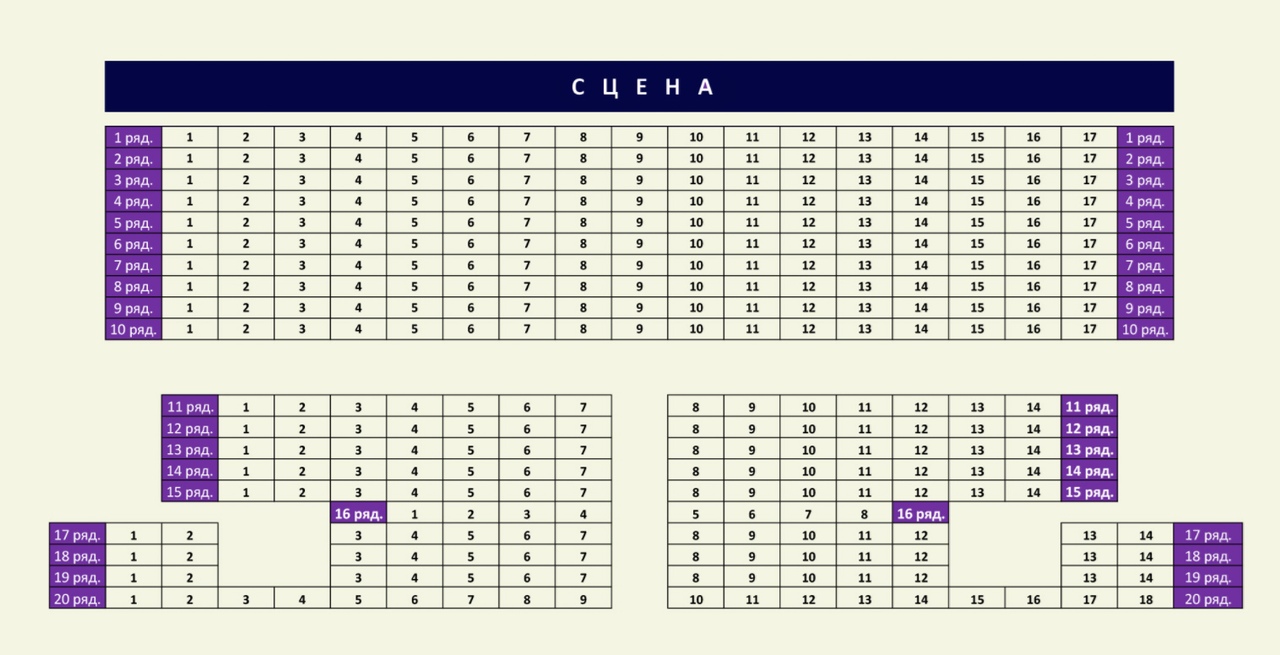Image resolution: width=1280 pixels, height=655 pixels.
Task: Pick seat 5 in row 16
Action: tap(696, 514)
